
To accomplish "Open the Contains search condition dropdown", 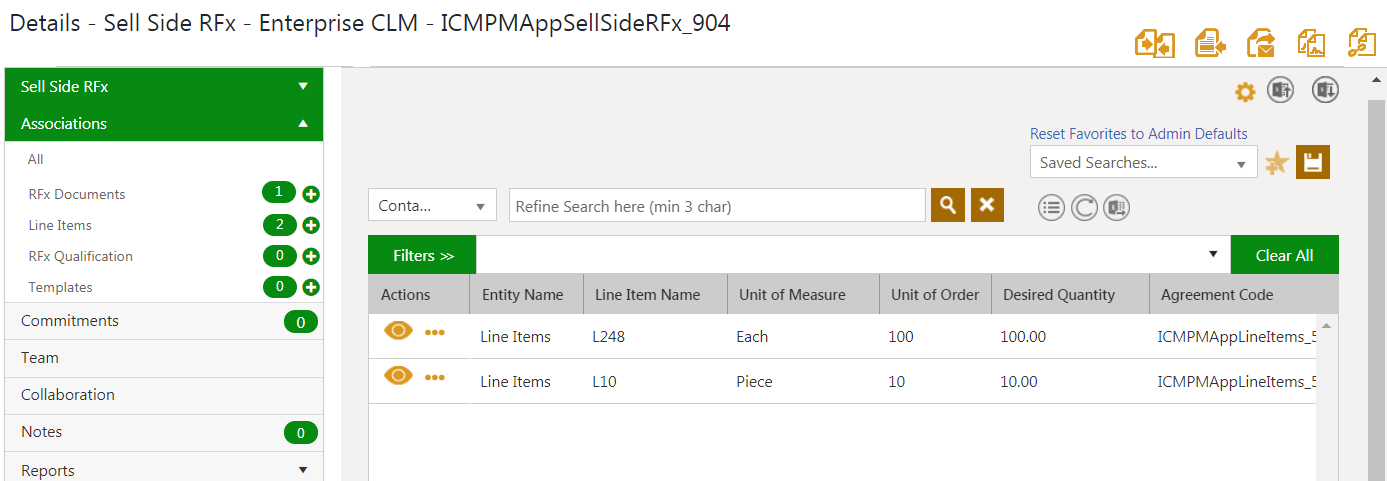I will tap(432, 206).
